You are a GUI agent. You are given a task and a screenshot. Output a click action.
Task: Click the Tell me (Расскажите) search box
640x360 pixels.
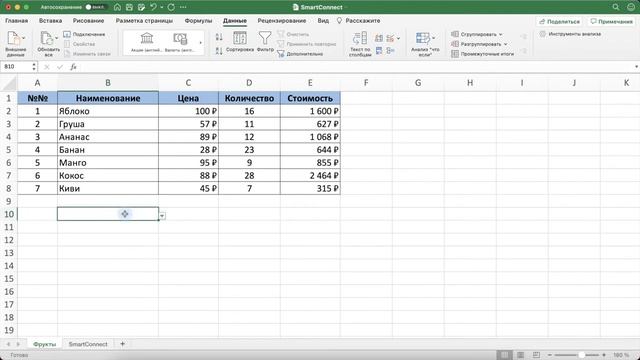(x=359, y=20)
